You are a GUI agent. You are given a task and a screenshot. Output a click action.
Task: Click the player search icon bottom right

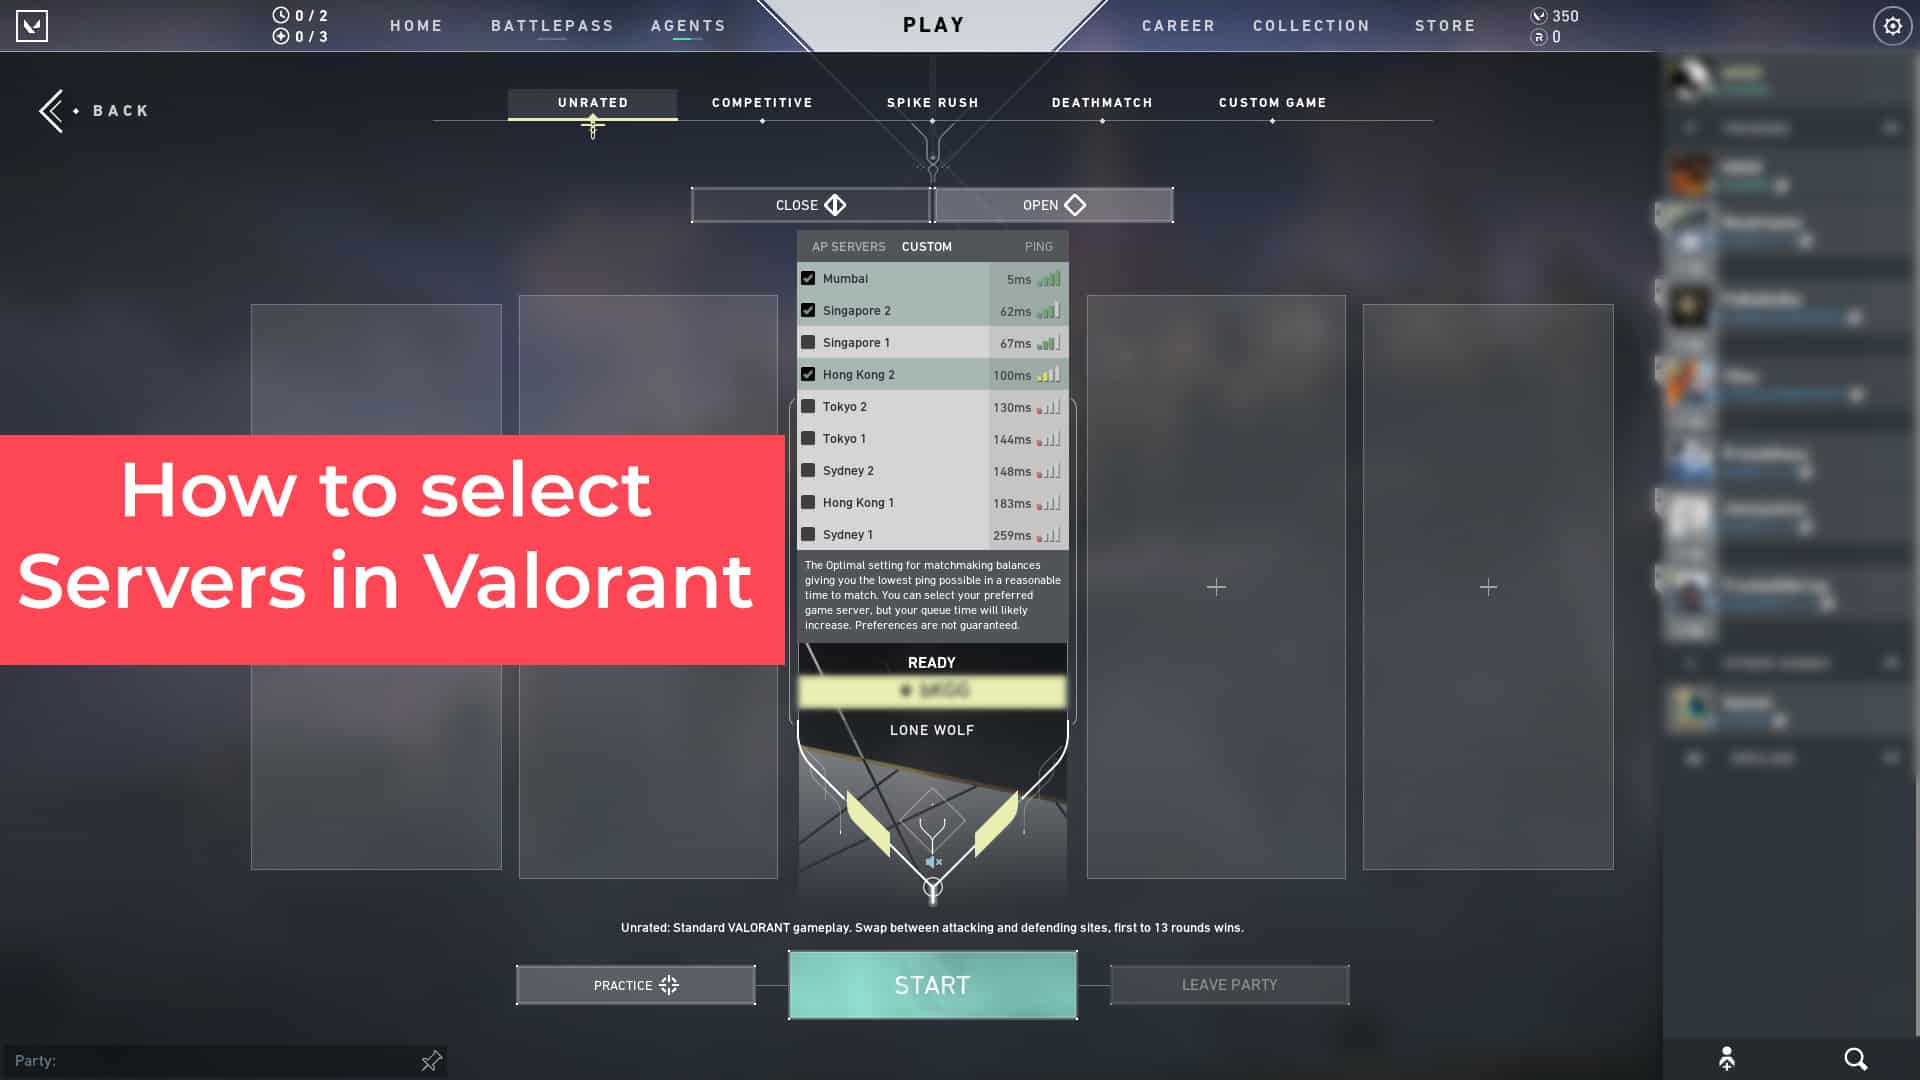(x=1855, y=1059)
